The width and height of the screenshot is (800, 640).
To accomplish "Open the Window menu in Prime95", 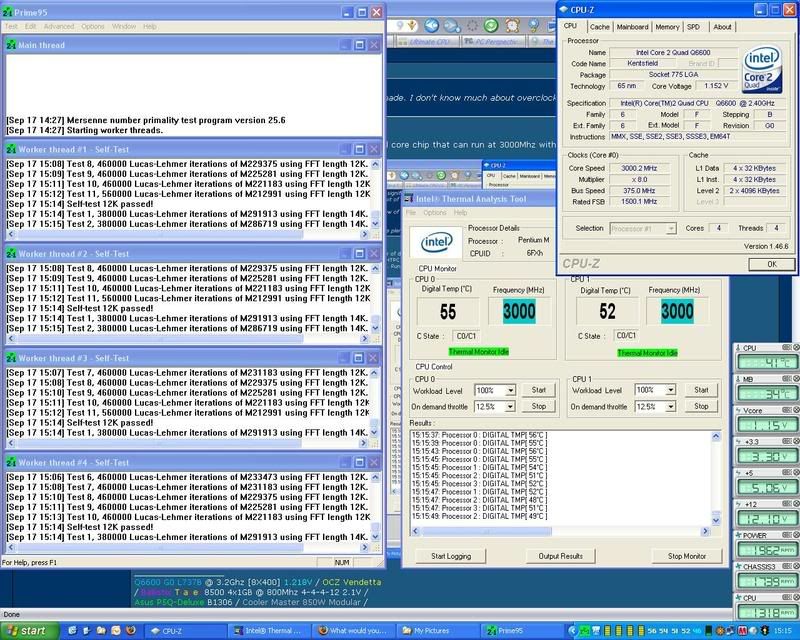I will pos(124,27).
